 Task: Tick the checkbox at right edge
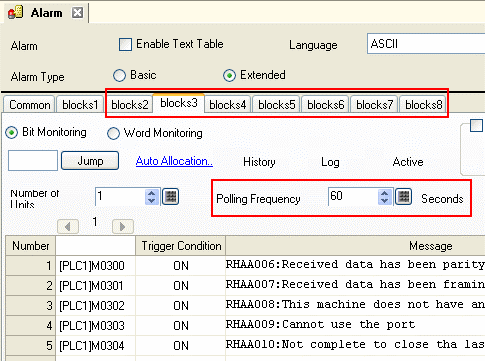[476, 125]
